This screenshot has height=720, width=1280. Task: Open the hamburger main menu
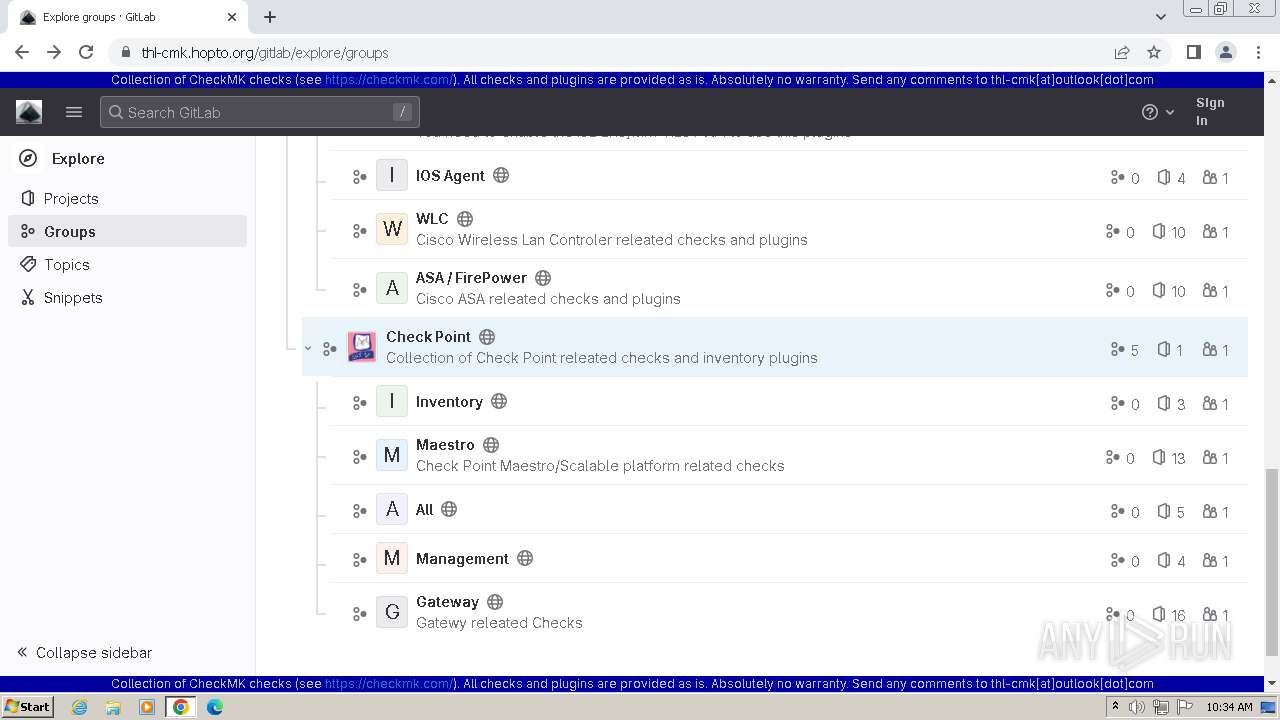pos(74,112)
